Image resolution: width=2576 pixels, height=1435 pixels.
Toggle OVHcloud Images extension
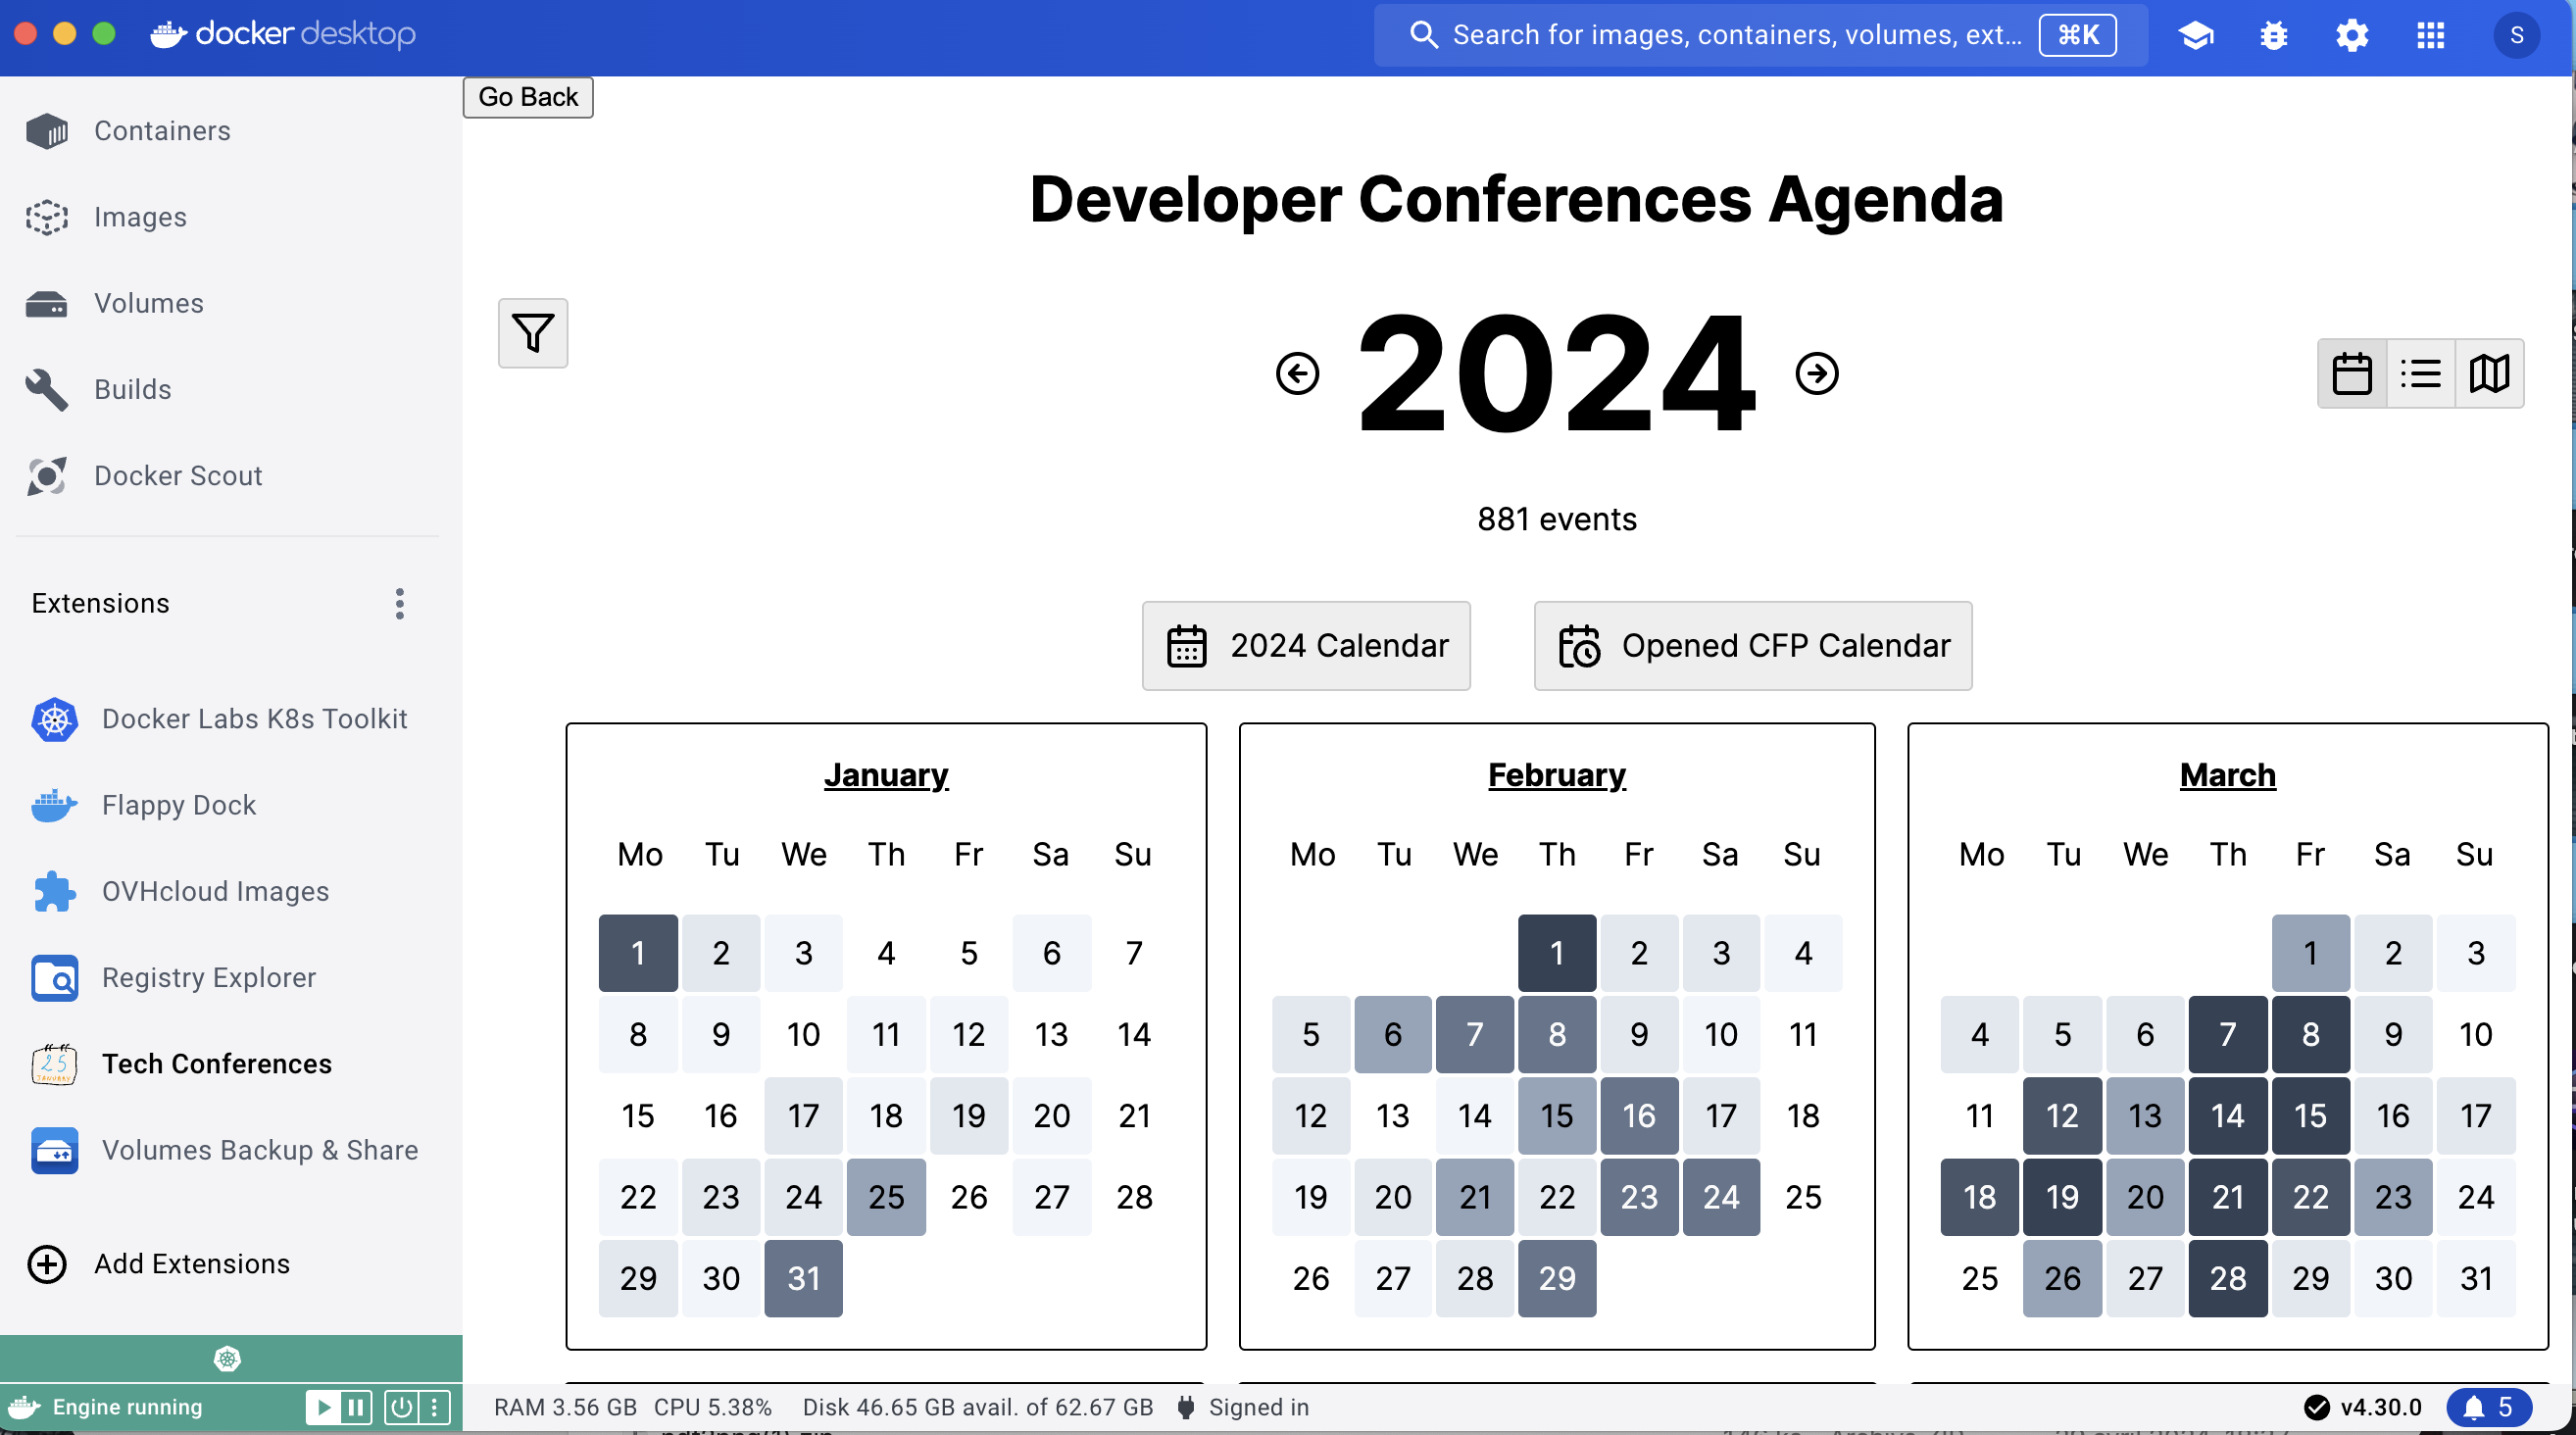pos(216,889)
